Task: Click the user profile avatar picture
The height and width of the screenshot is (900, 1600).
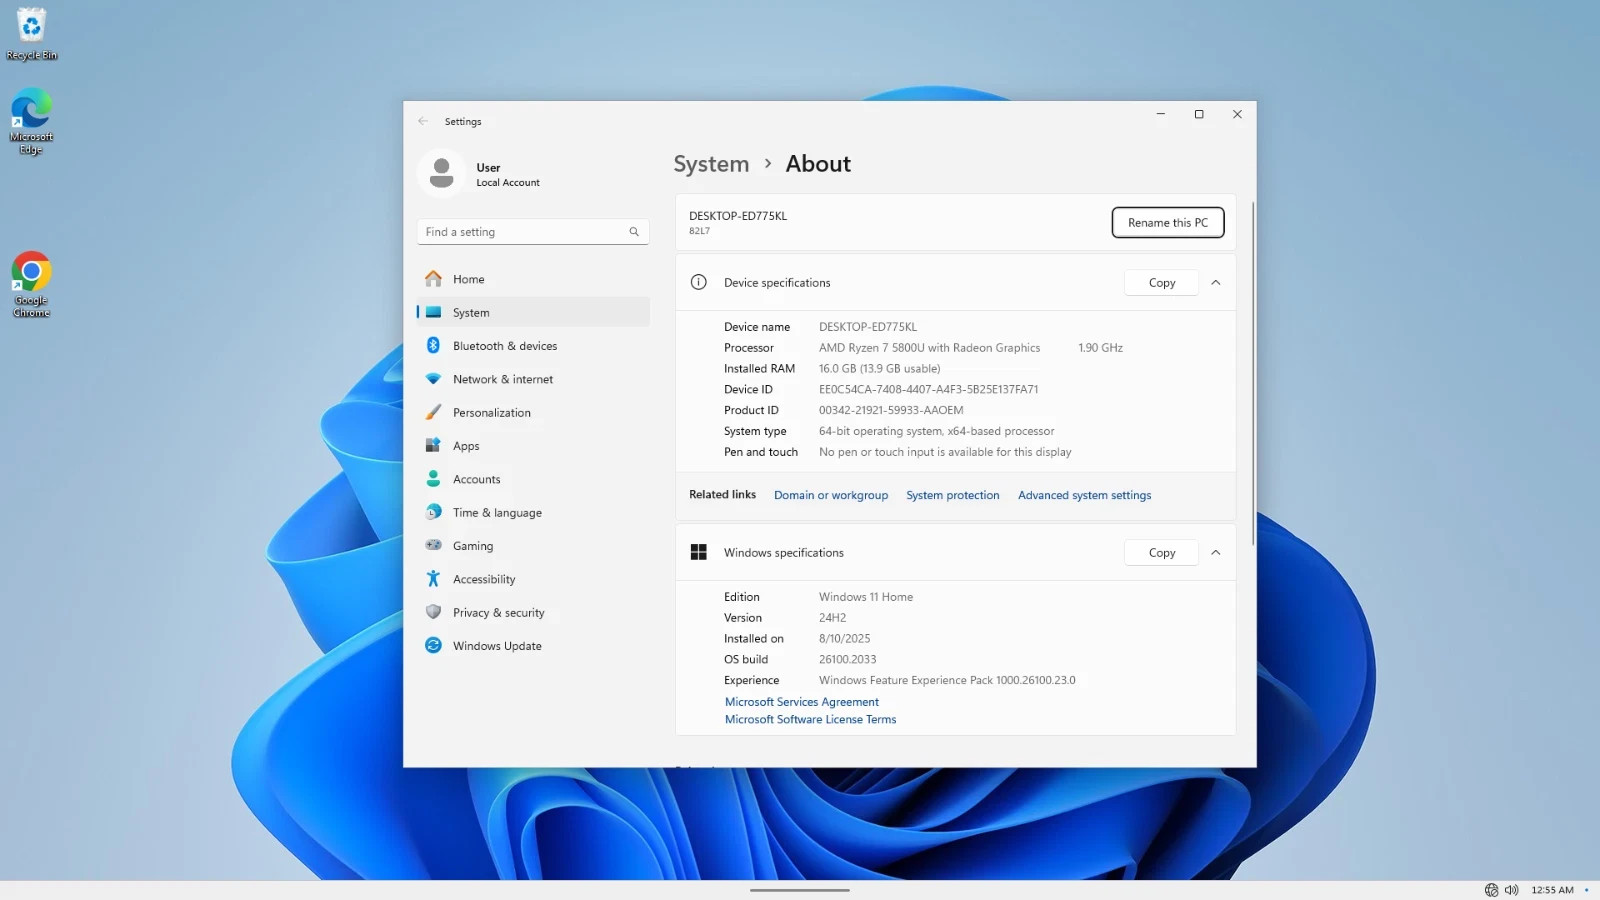Action: click(441, 173)
